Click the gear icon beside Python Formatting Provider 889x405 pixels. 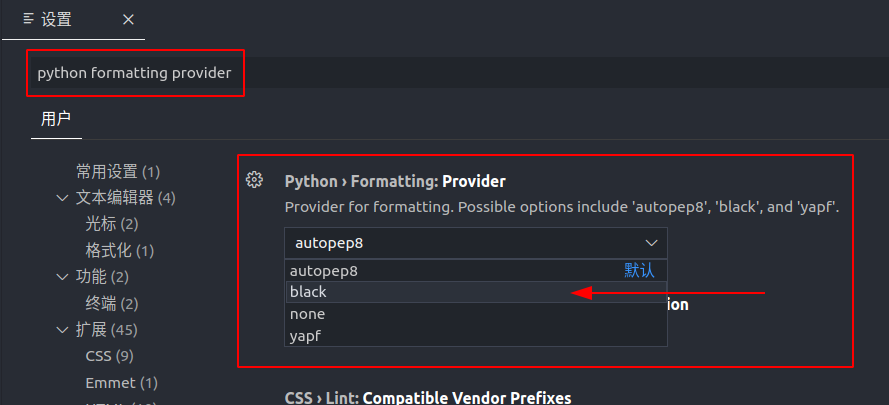pyautogui.click(x=254, y=180)
